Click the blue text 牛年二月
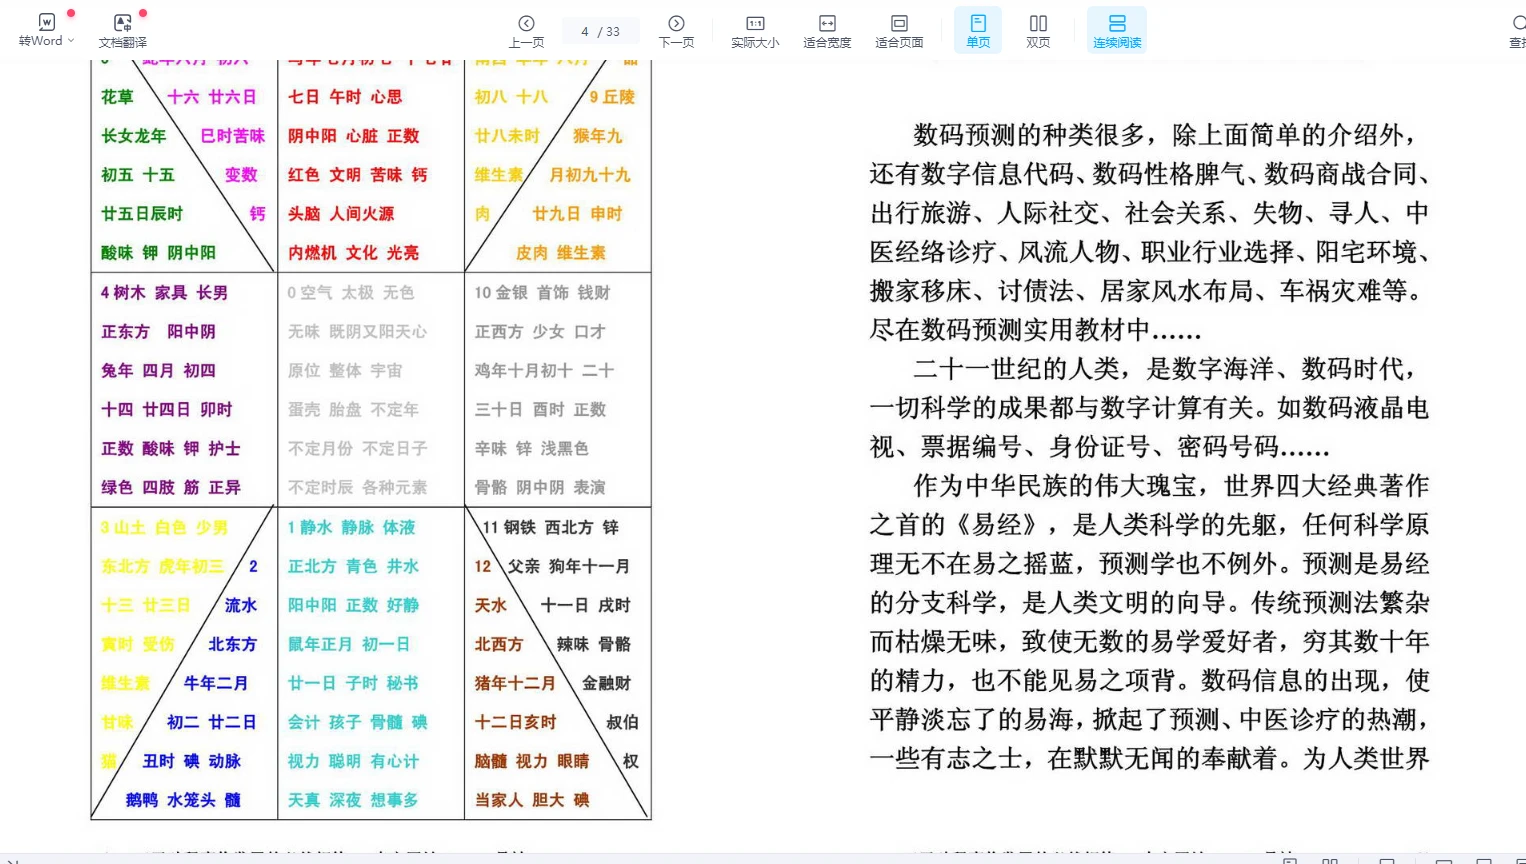The width and height of the screenshot is (1526, 864). pos(216,684)
